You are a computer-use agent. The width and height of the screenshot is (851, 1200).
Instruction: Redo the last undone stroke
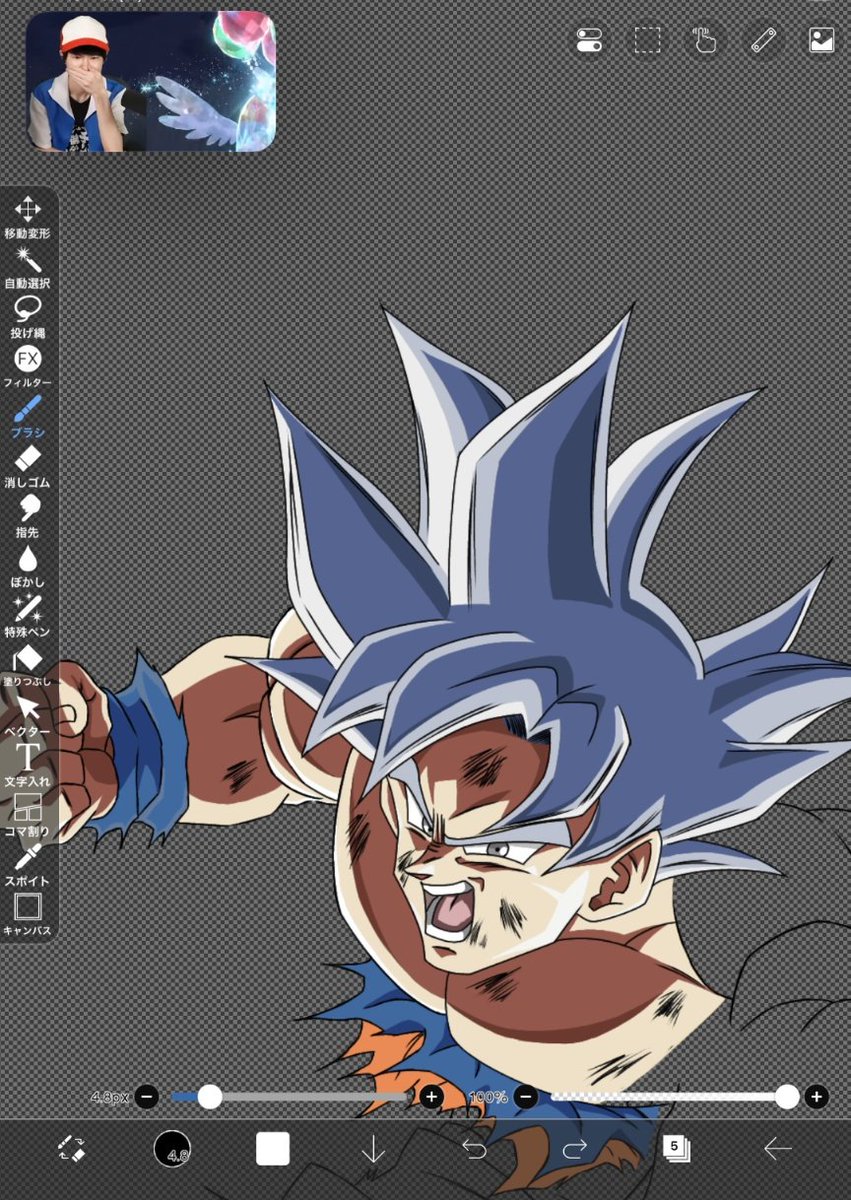coord(574,1149)
